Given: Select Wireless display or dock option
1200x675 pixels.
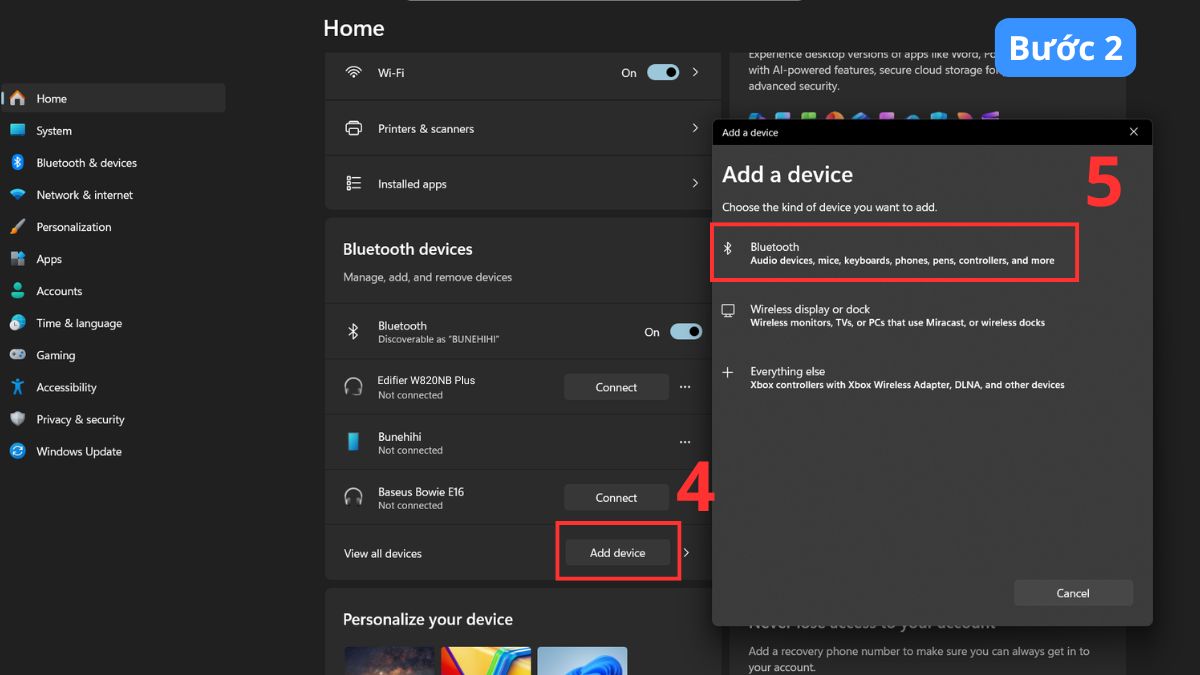Looking at the screenshot, I should click(x=895, y=316).
